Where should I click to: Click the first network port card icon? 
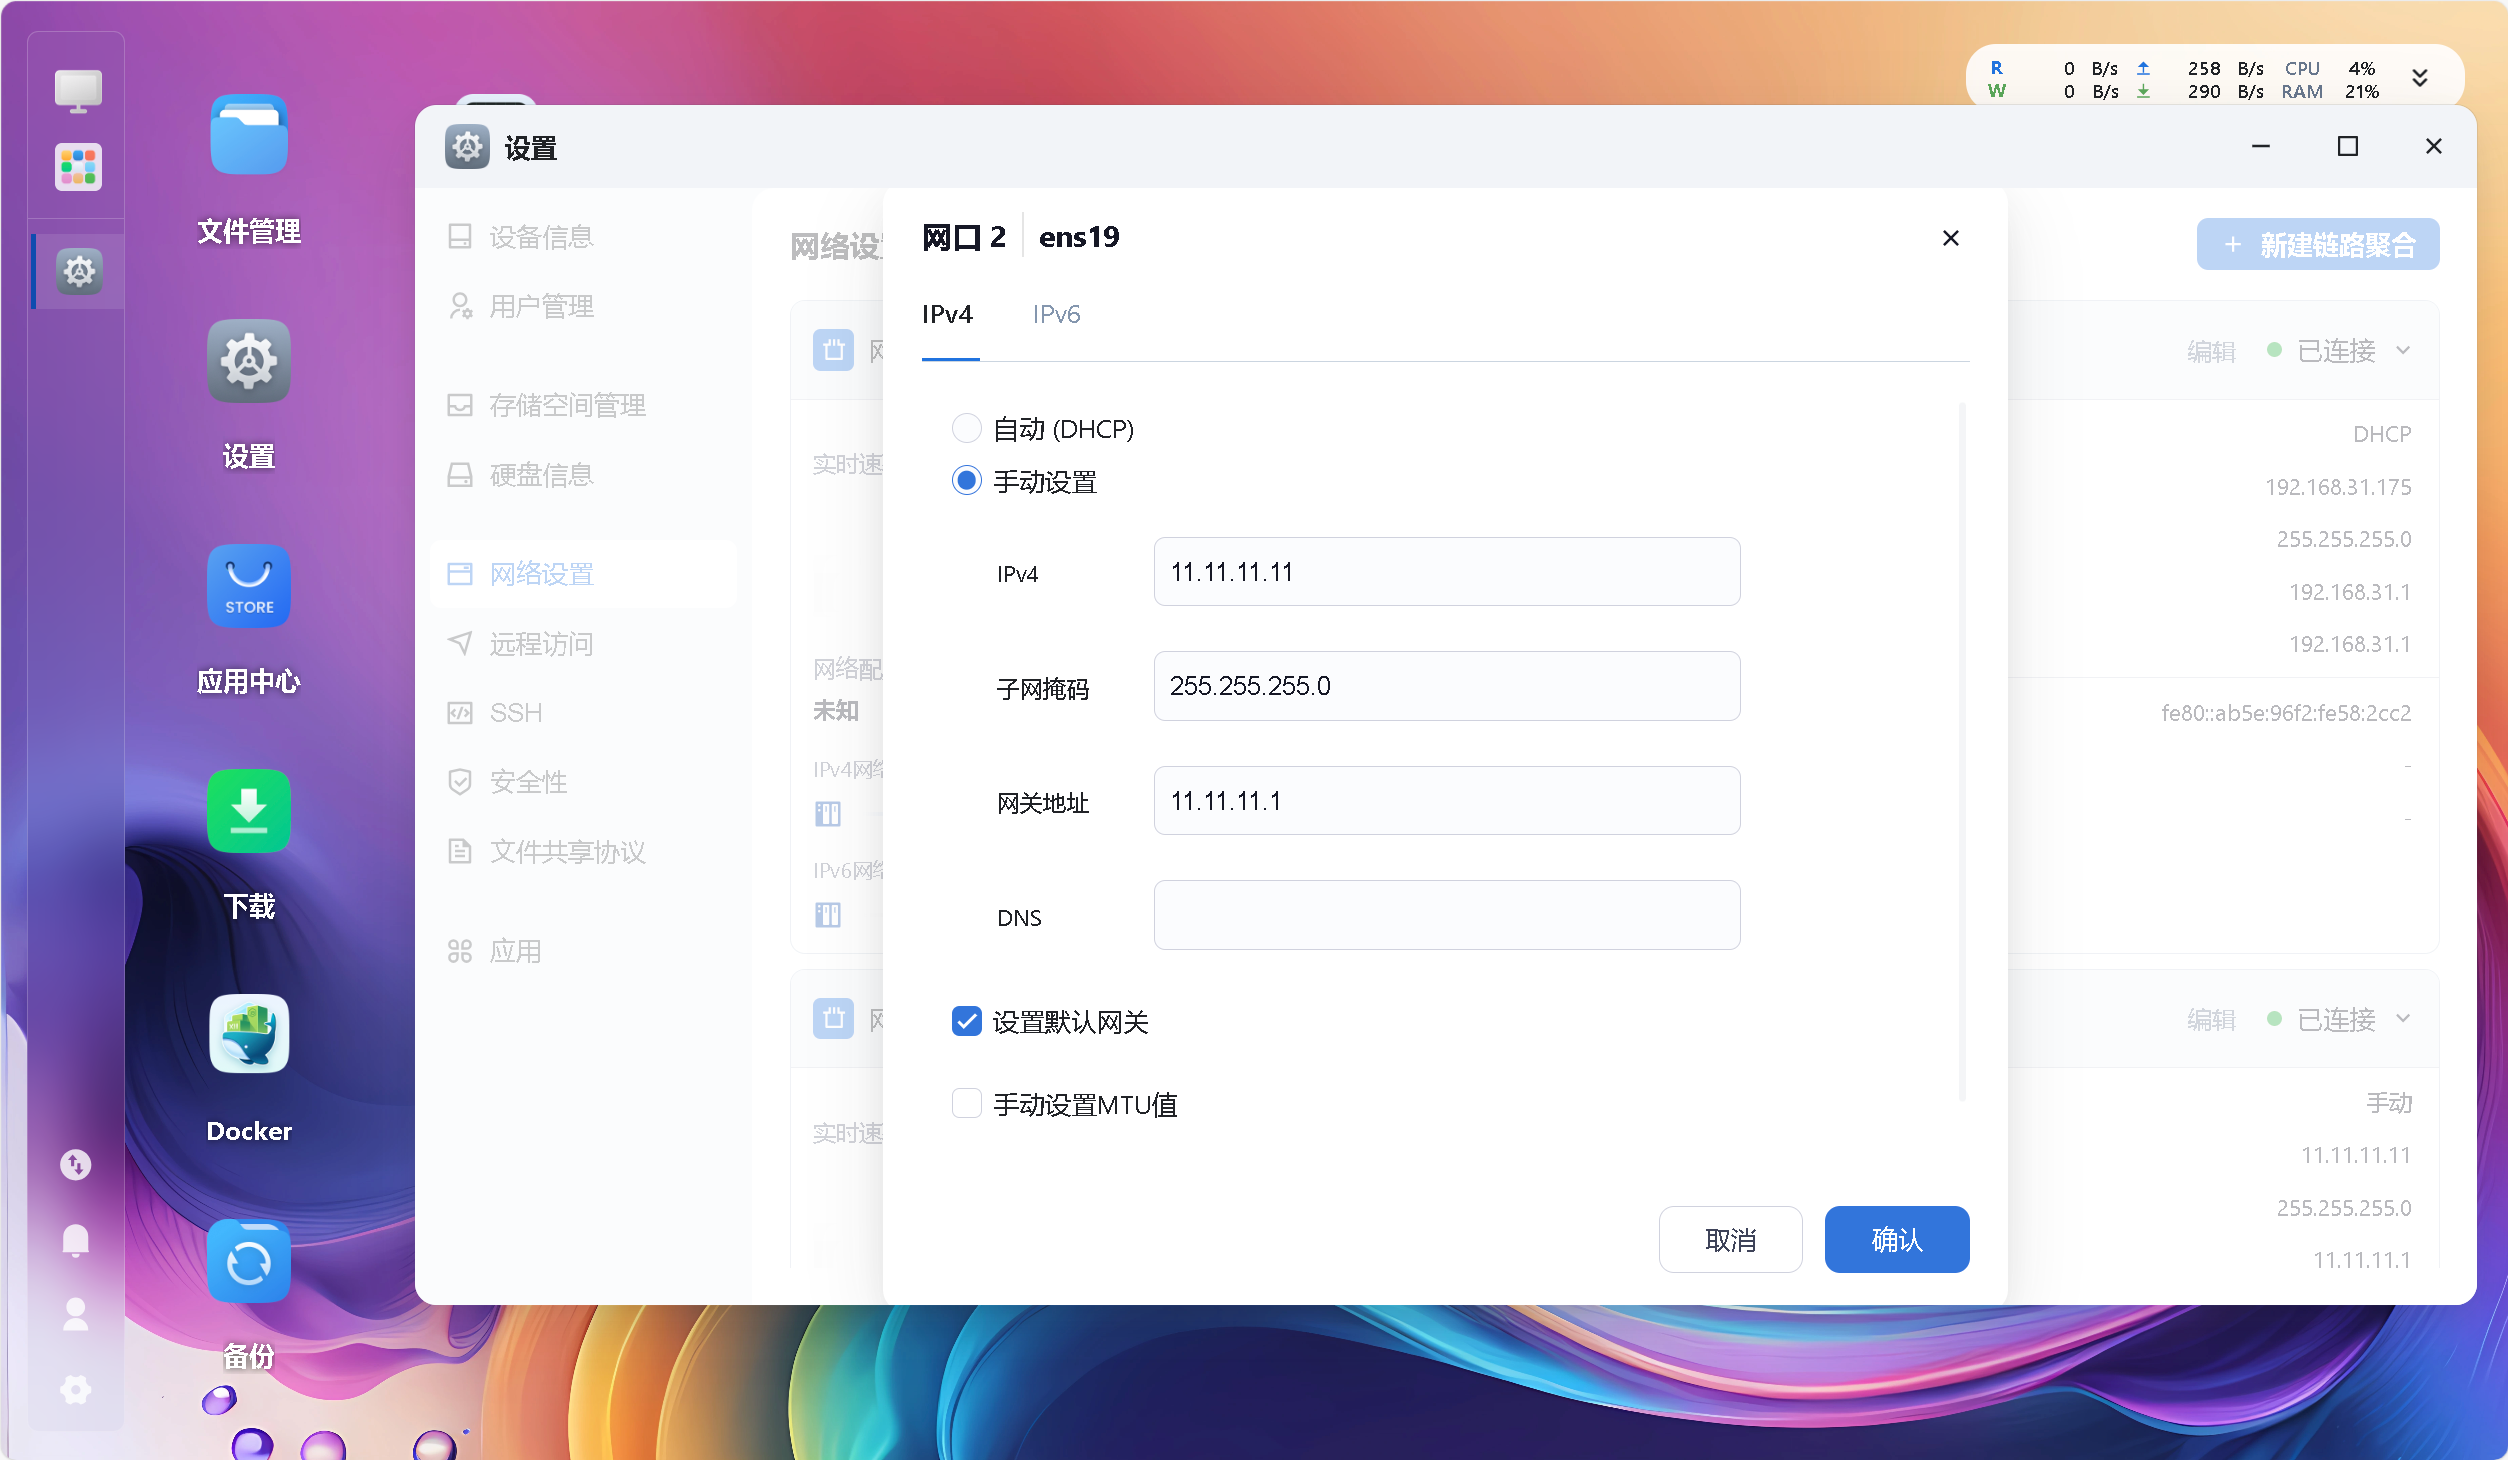tap(833, 350)
